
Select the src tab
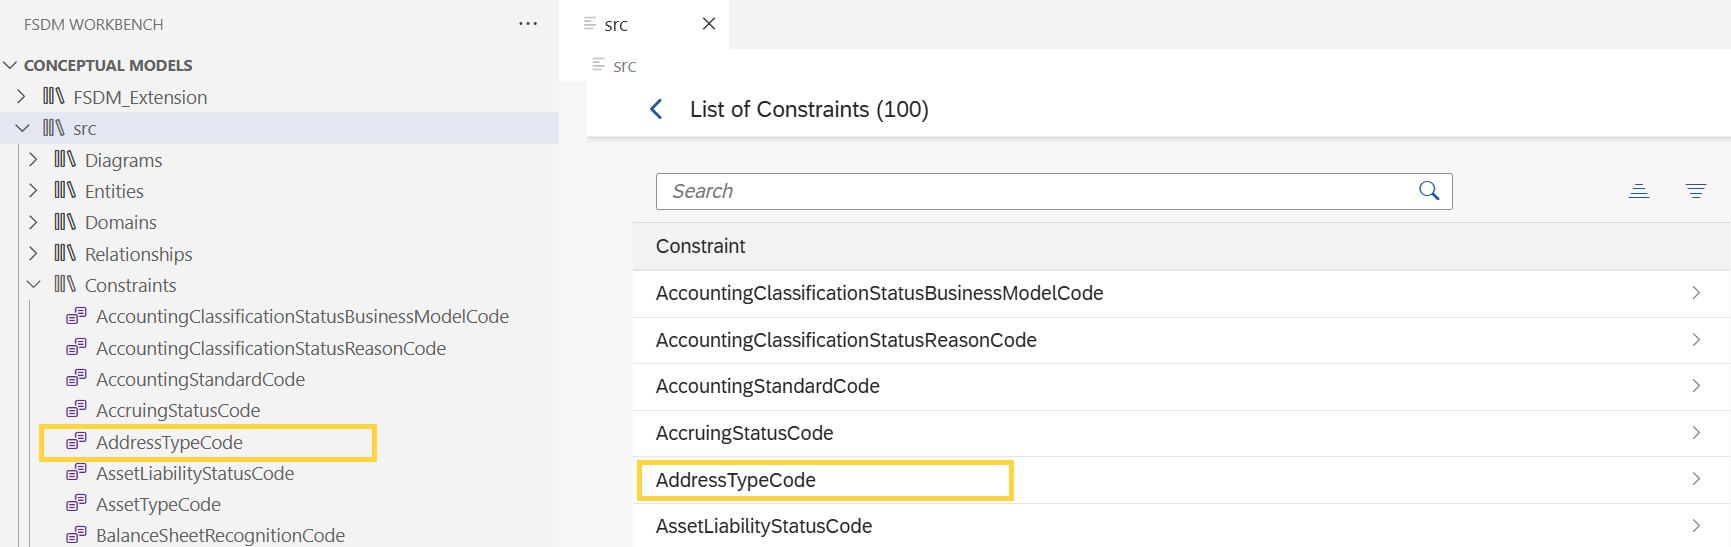pyautogui.click(x=616, y=24)
